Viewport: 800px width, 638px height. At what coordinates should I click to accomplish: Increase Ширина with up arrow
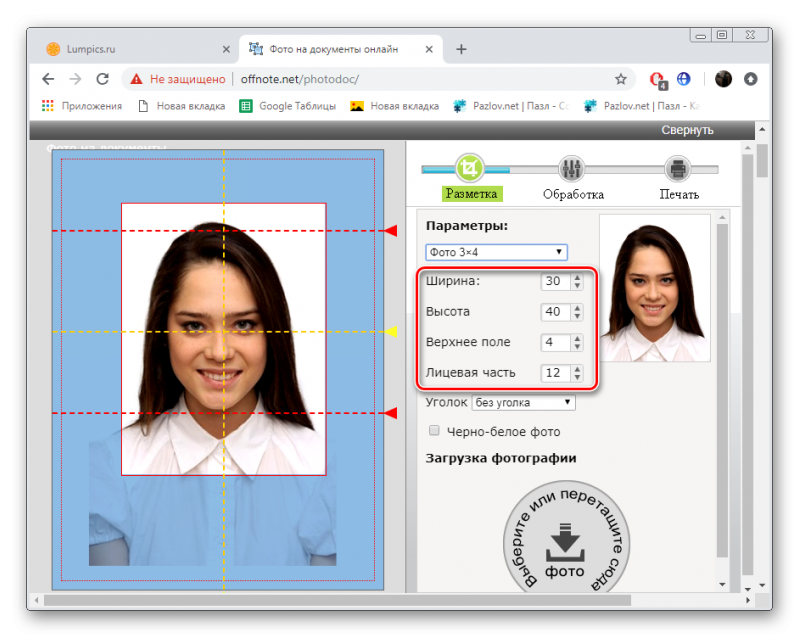tap(577, 277)
